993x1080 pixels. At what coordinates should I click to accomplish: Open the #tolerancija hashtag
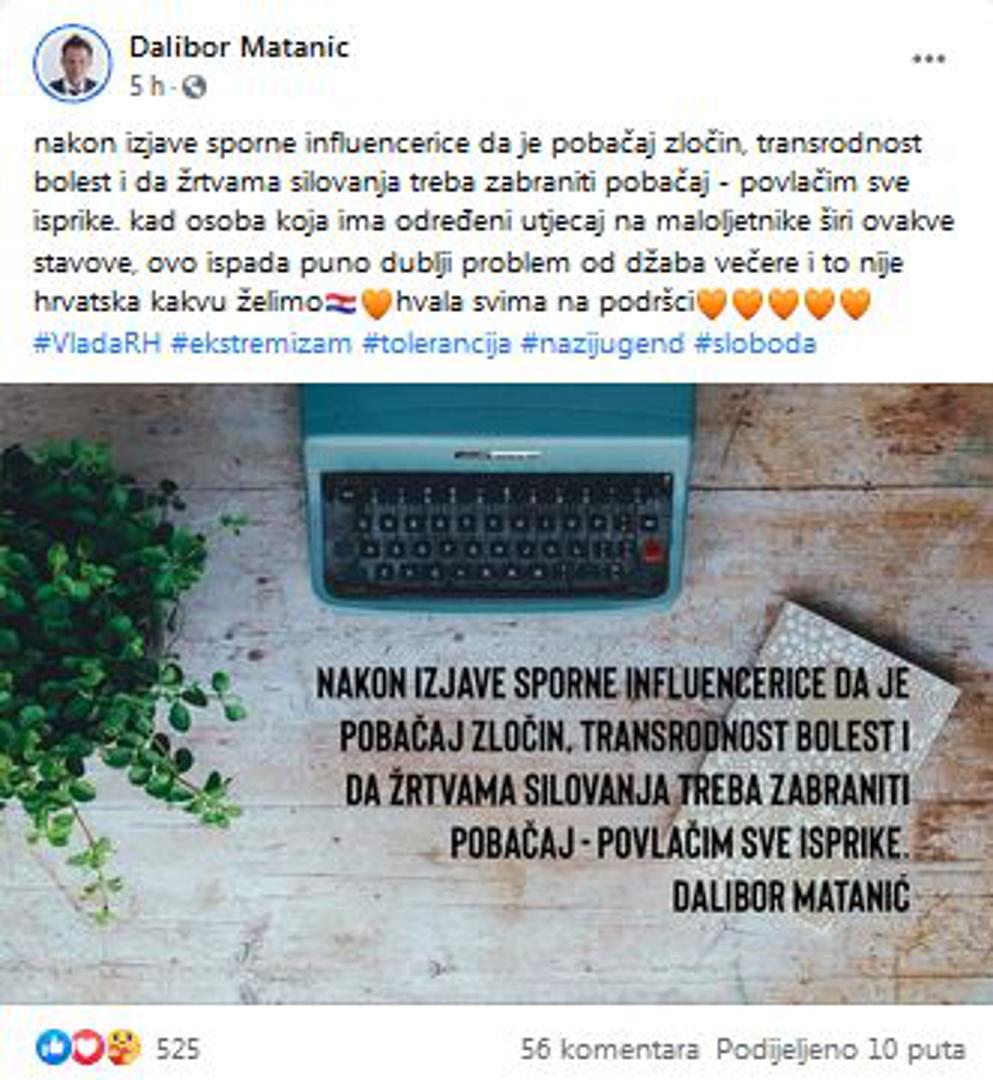pyautogui.click(x=437, y=343)
